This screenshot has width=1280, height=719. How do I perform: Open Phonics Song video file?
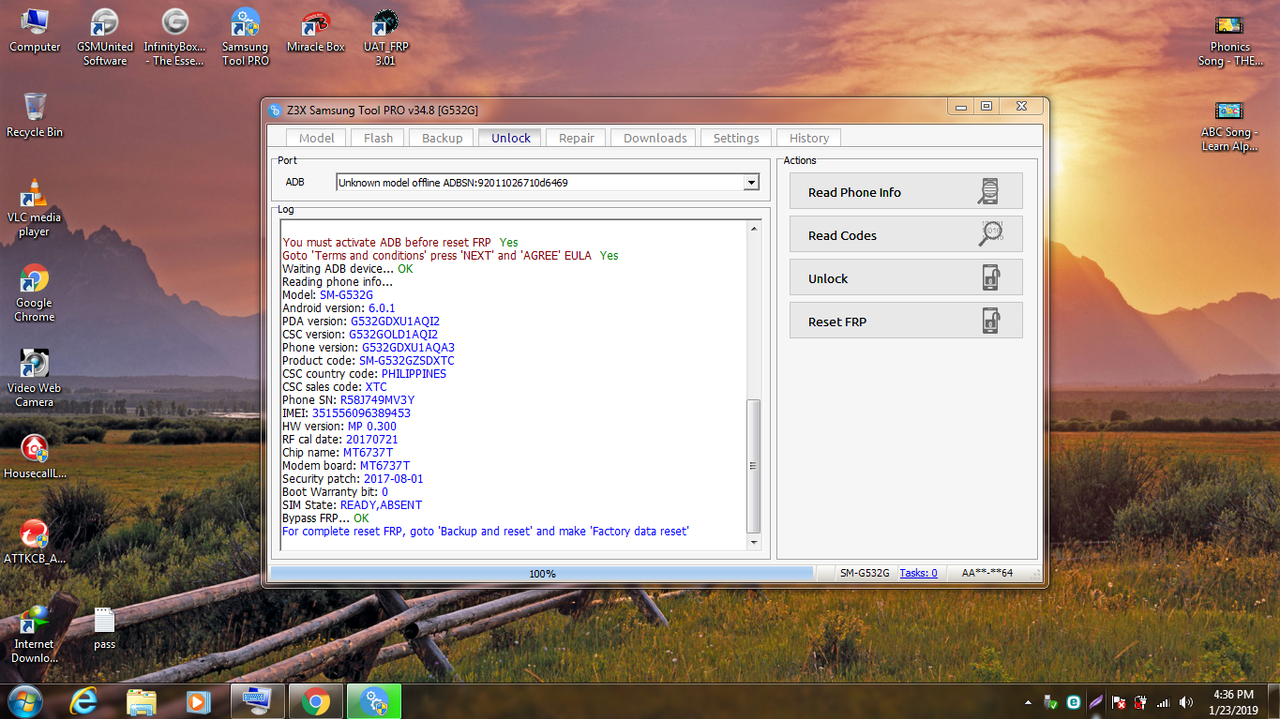(x=1230, y=40)
